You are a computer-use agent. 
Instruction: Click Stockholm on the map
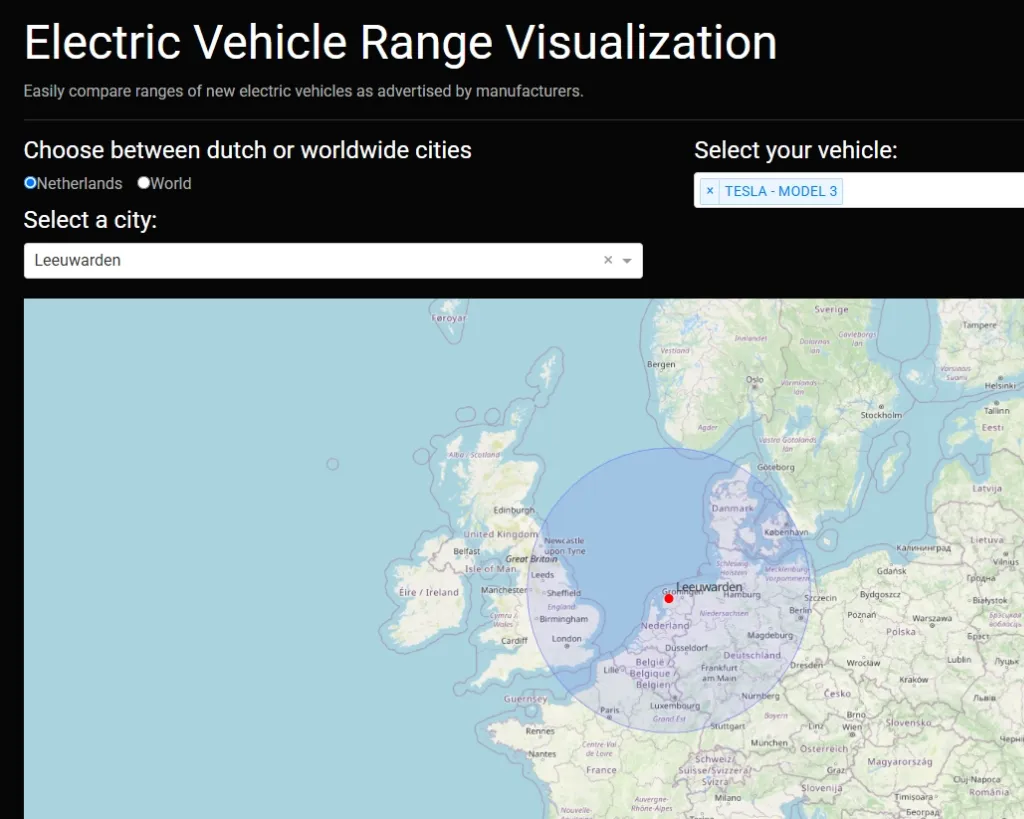pos(881,415)
